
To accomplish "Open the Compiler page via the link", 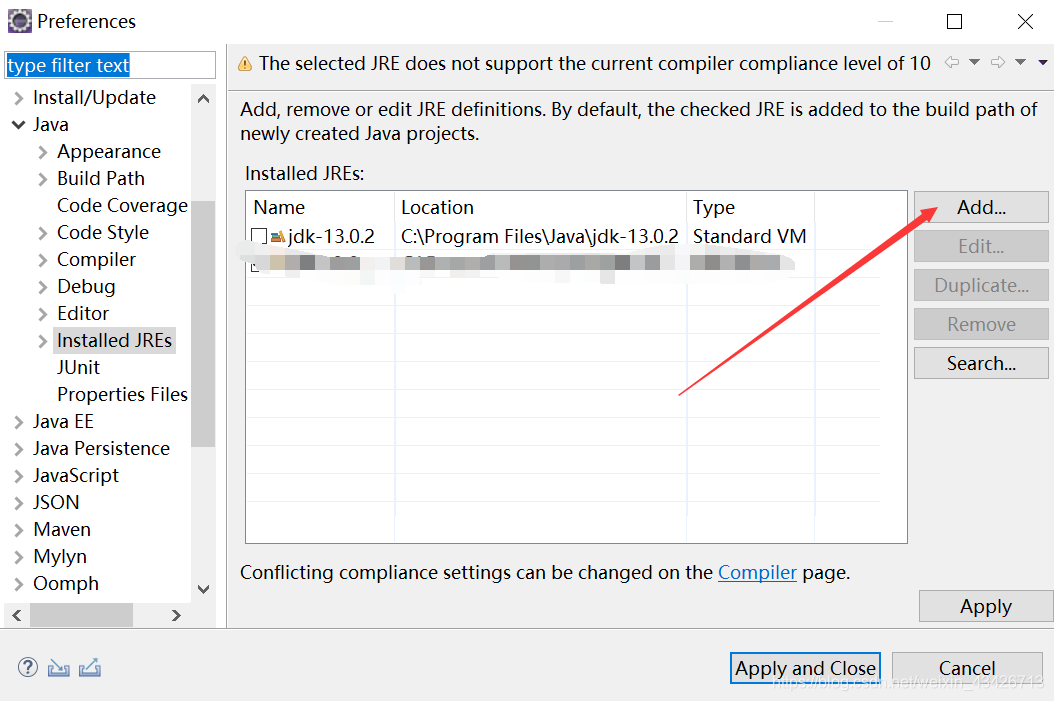I will (x=757, y=572).
